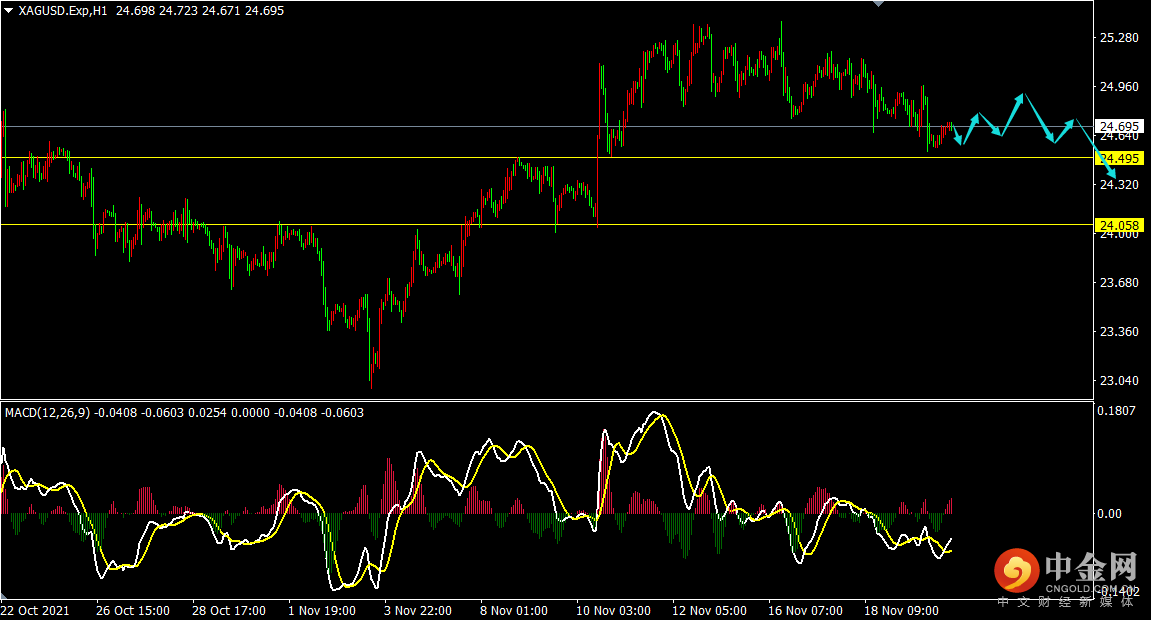Click the 25.280 value on price axis
The image size is (1151, 620).
(x=1119, y=38)
